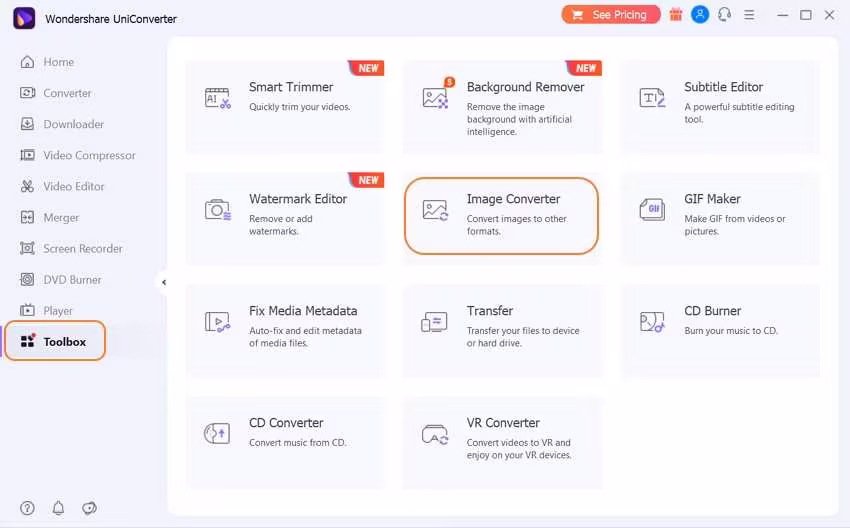Open the Watermark Editor title
The image size is (850, 528).
[x=298, y=199]
